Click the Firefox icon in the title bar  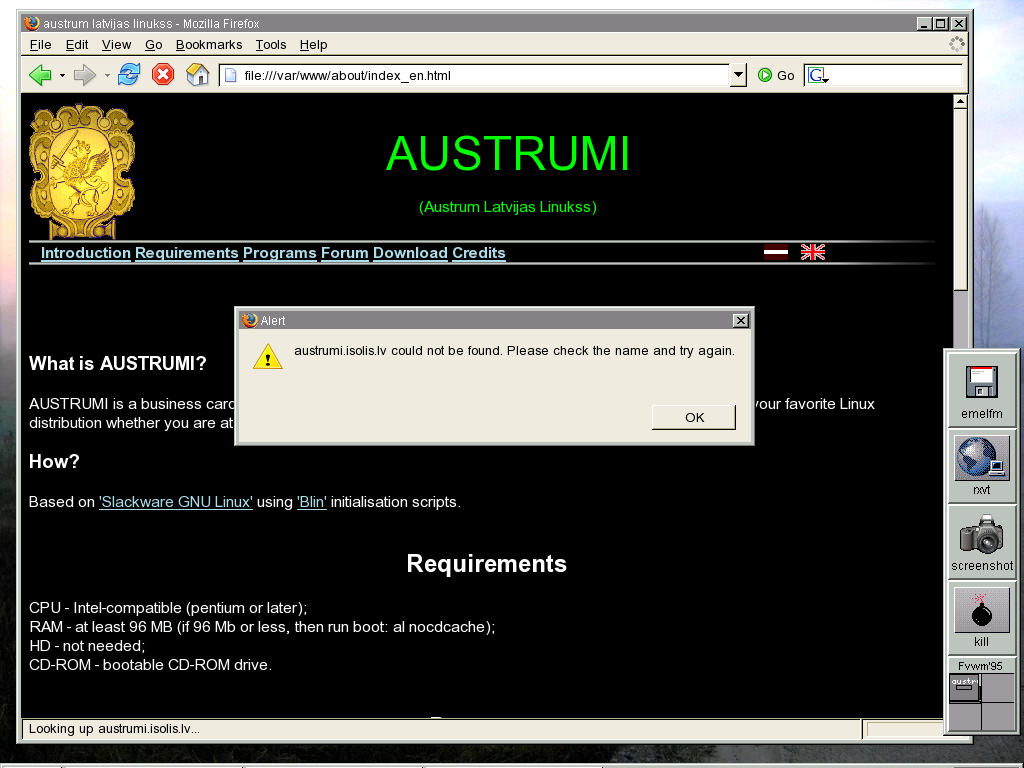coord(31,24)
